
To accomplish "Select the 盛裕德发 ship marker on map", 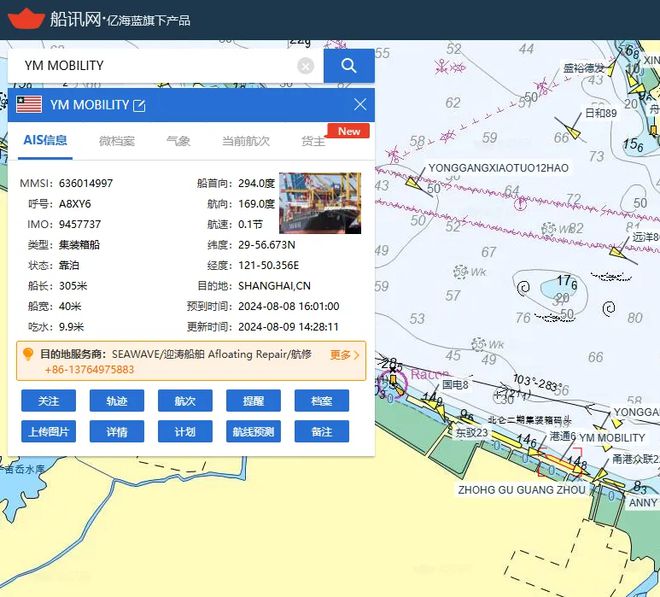I will [610, 69].
